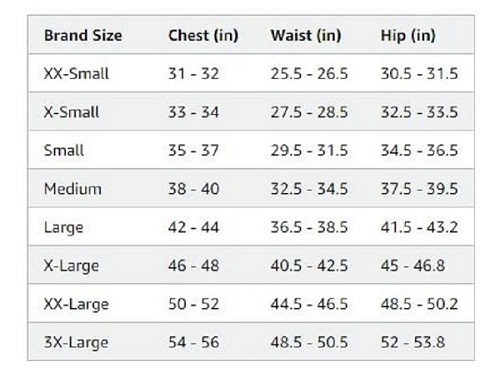
Task: Click hip value 48.5 - 50.2
Action: 419,304
